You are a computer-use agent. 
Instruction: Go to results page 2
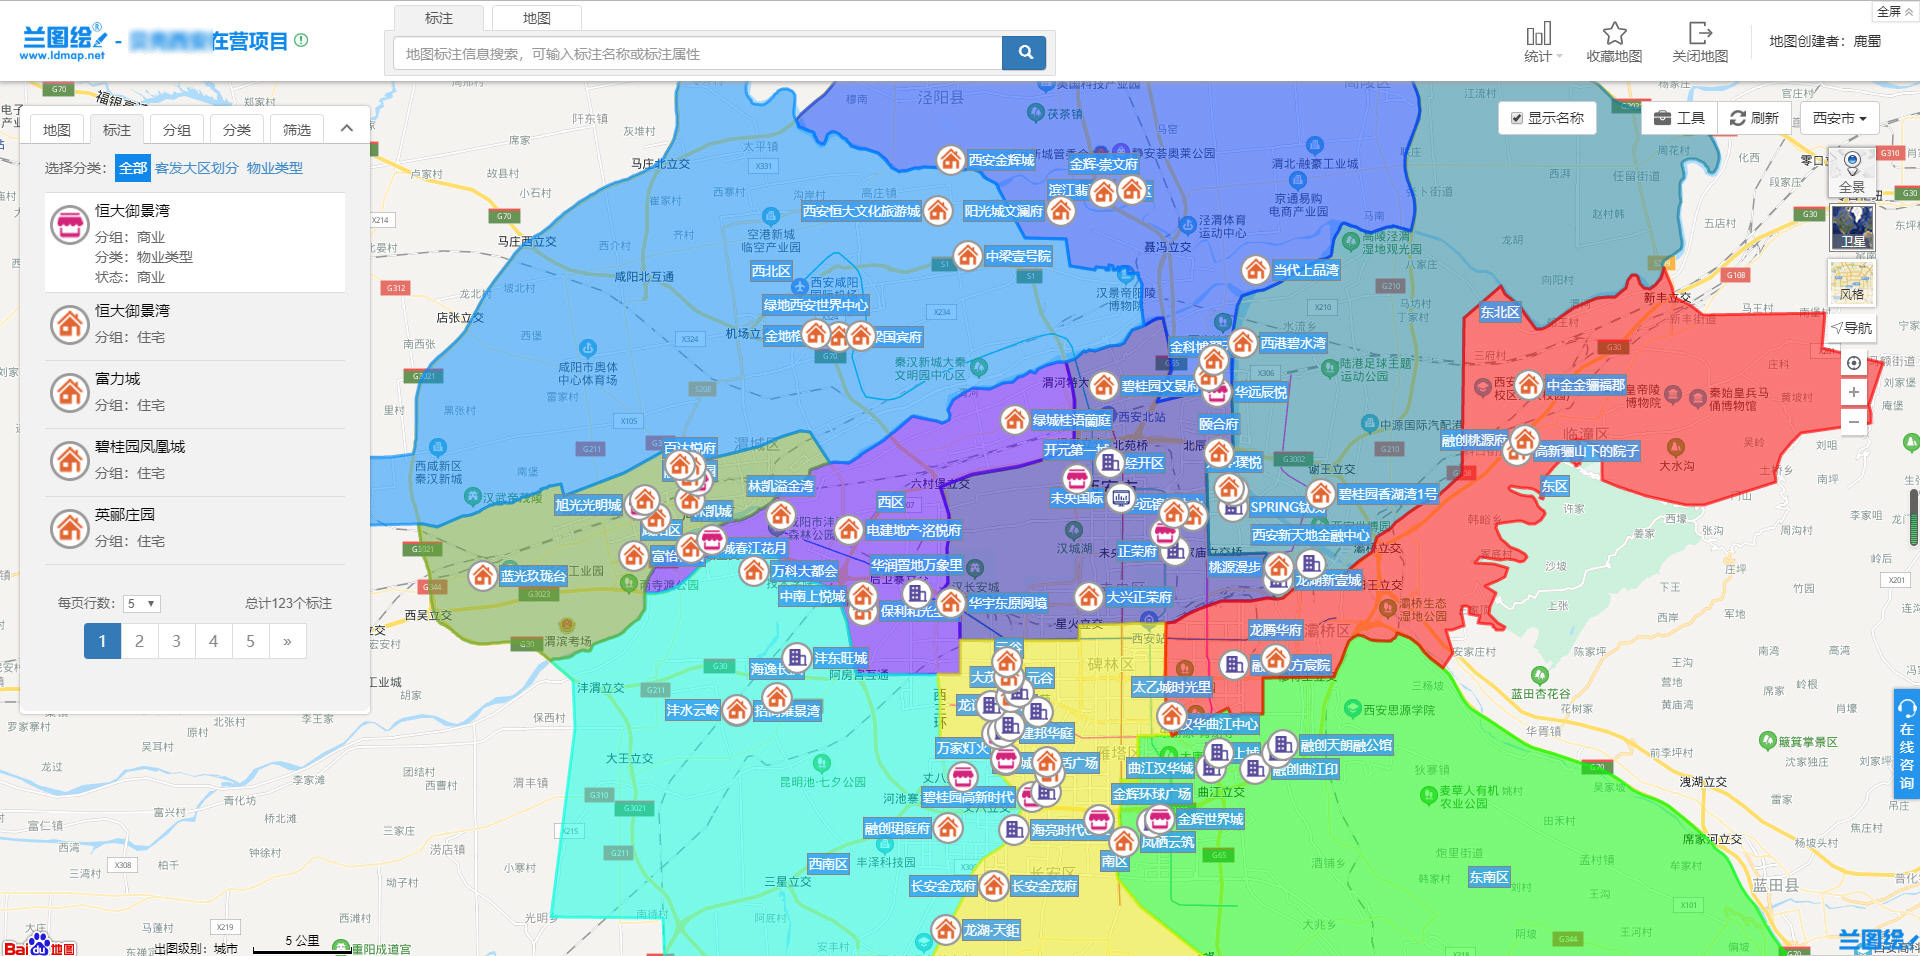[x=139, y=641]
